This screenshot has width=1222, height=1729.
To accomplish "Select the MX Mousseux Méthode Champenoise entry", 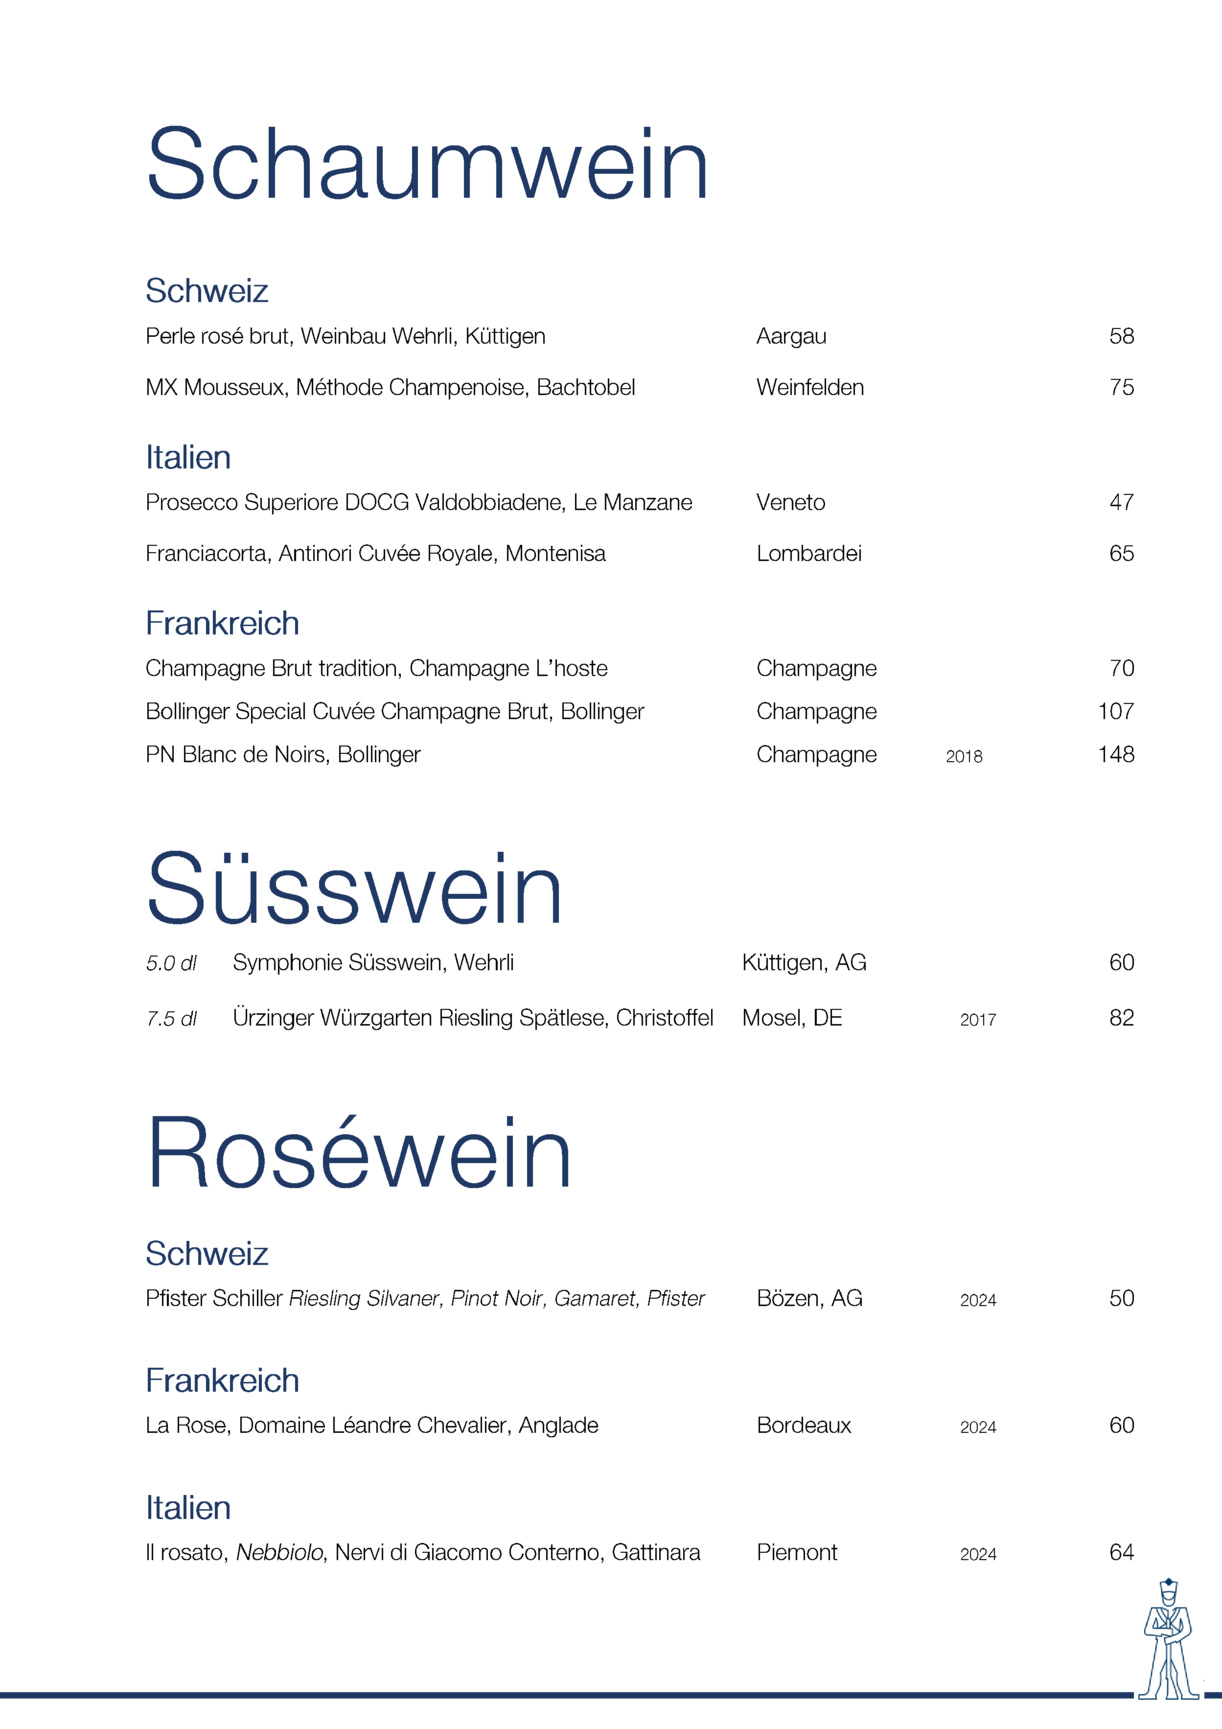I will pos(390,387).
